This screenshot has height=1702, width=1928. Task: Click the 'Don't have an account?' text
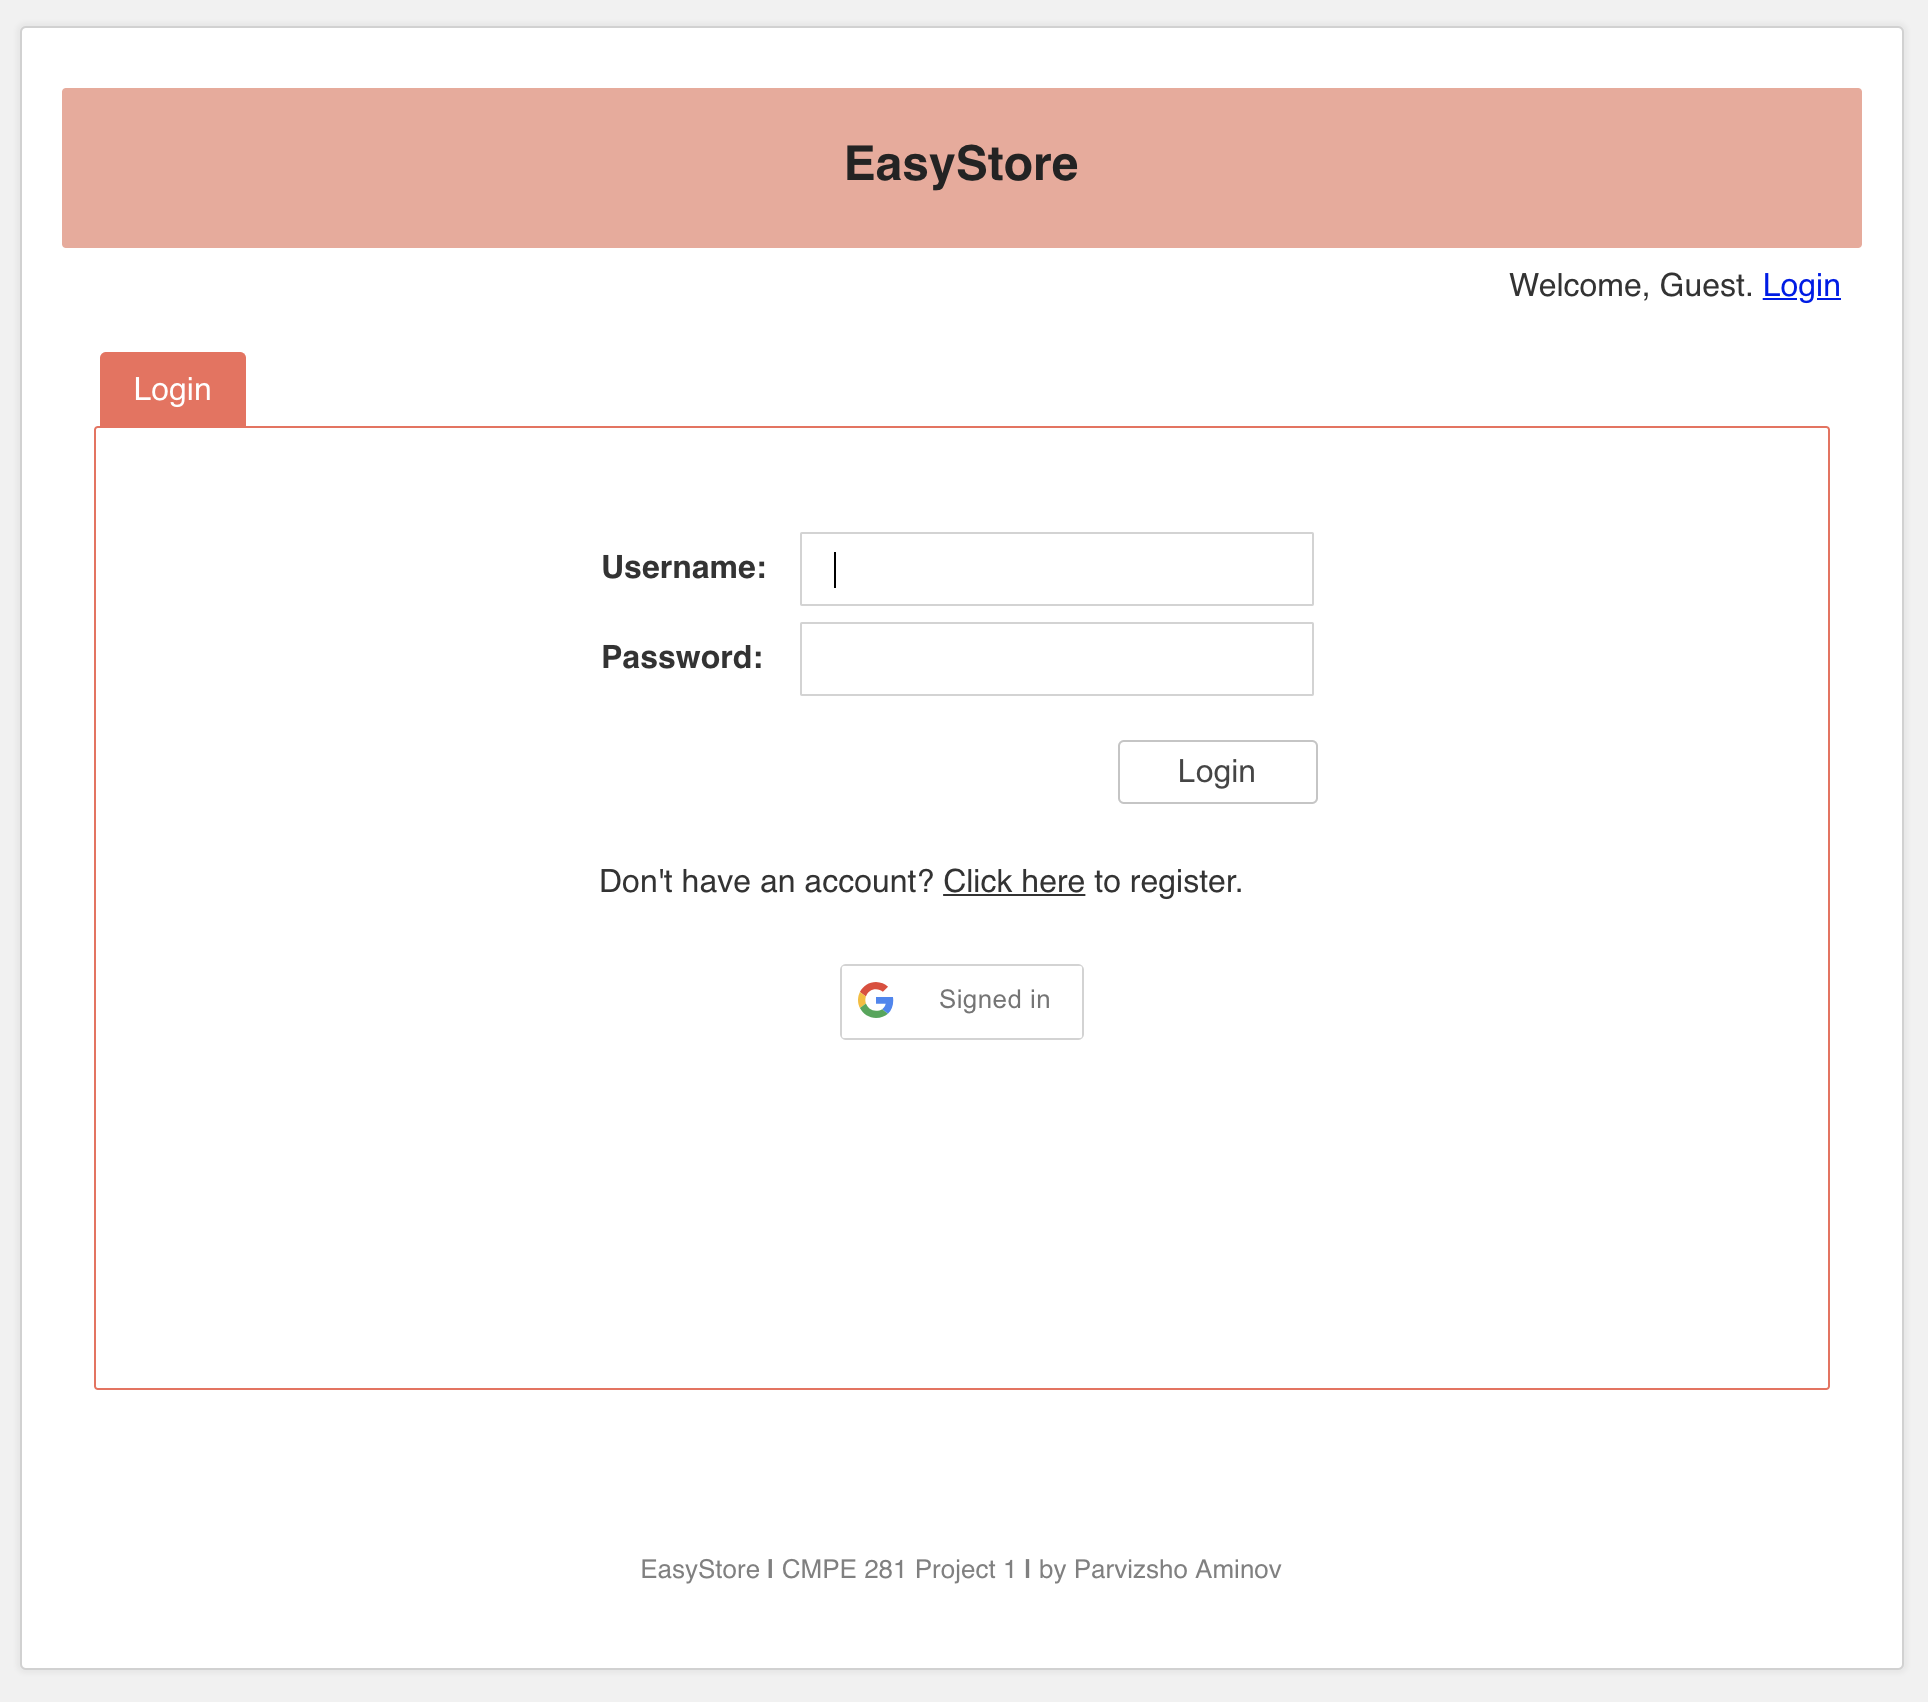[x=765, y=882]
